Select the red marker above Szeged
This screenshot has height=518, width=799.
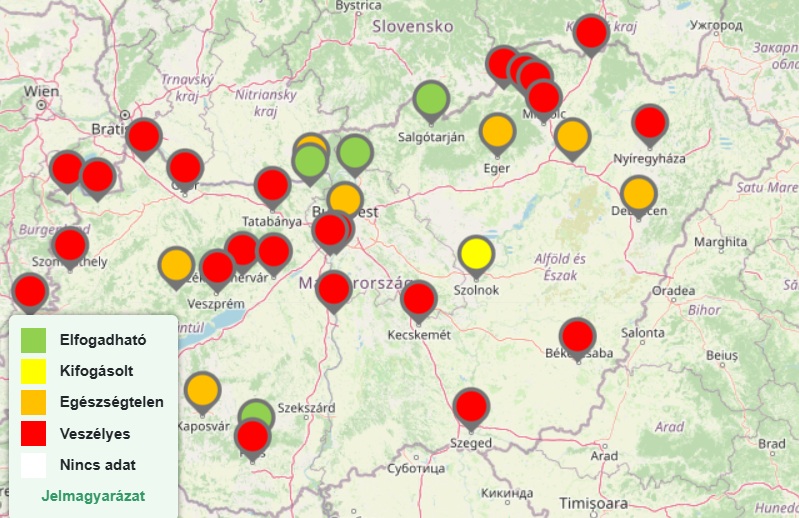point(471,408)
